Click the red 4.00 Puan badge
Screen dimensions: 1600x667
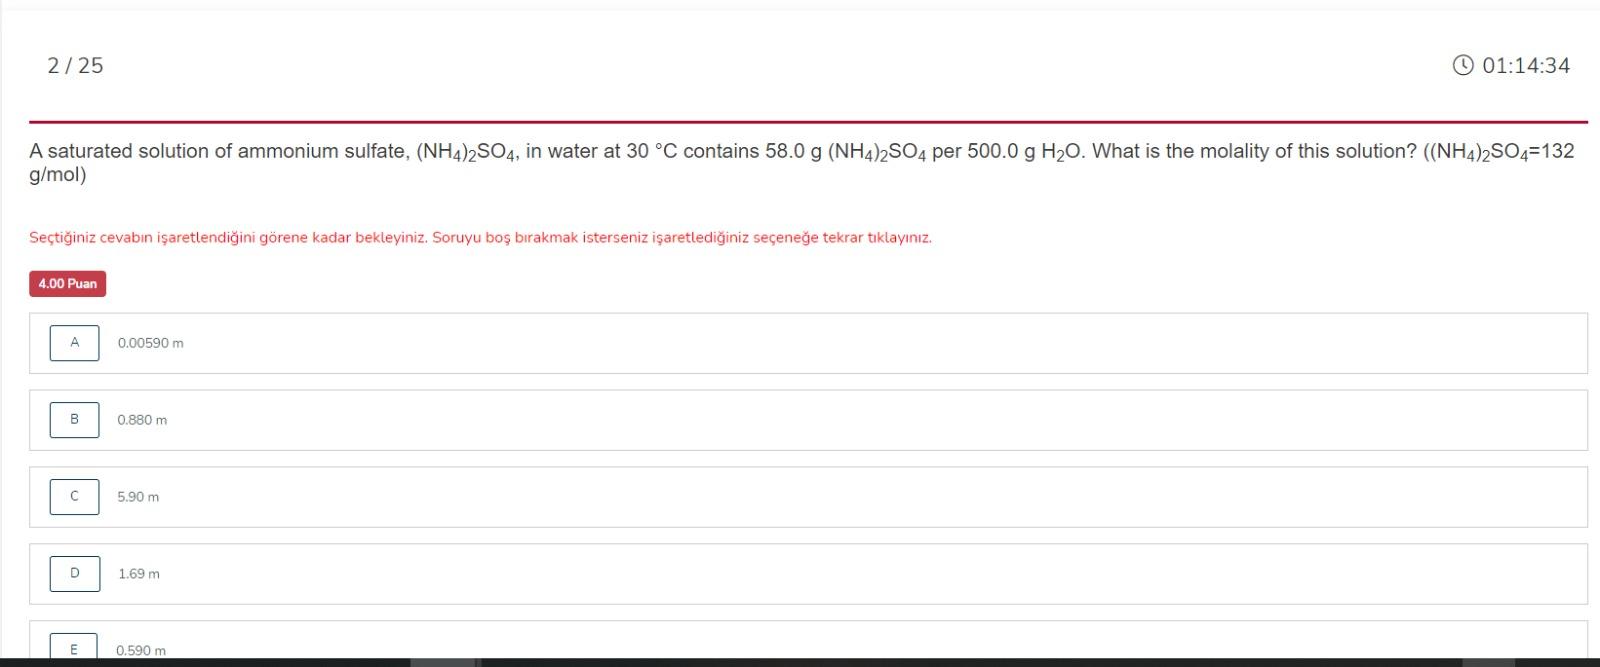tap(67, 284)
